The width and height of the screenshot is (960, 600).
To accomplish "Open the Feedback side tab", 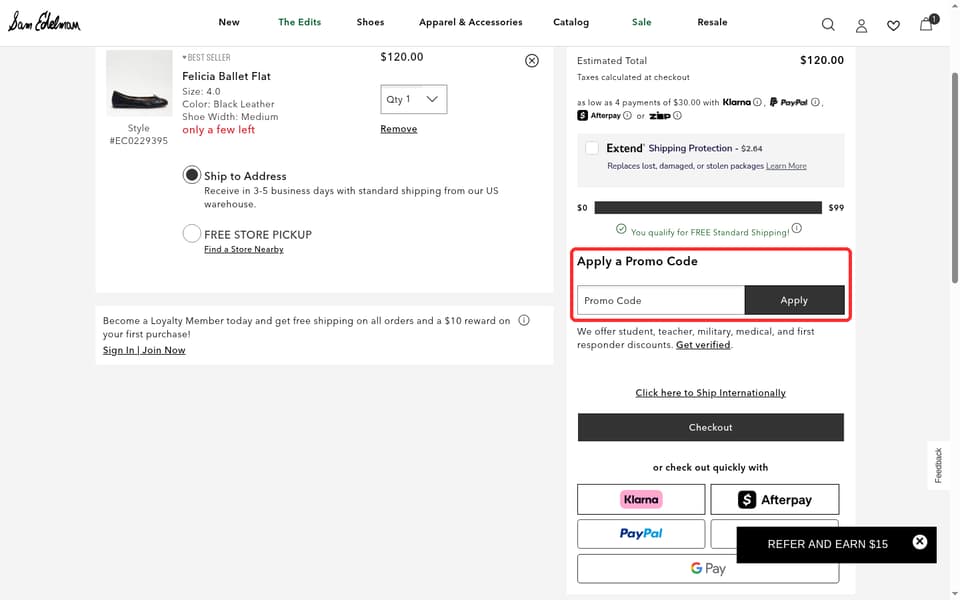I will [x=939, y=465].
